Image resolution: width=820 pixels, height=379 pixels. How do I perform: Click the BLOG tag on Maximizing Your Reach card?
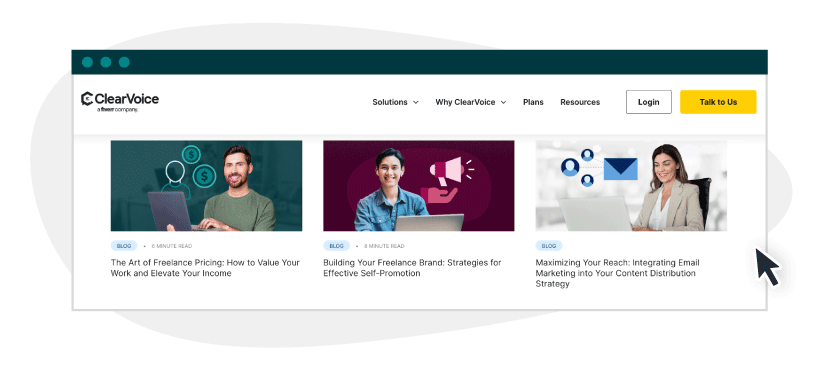click(549, 246)
